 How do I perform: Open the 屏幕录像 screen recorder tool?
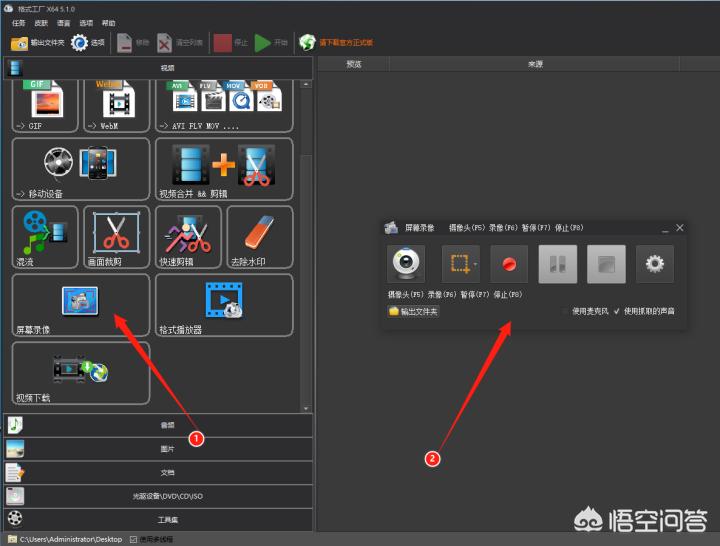click(80, 305)
